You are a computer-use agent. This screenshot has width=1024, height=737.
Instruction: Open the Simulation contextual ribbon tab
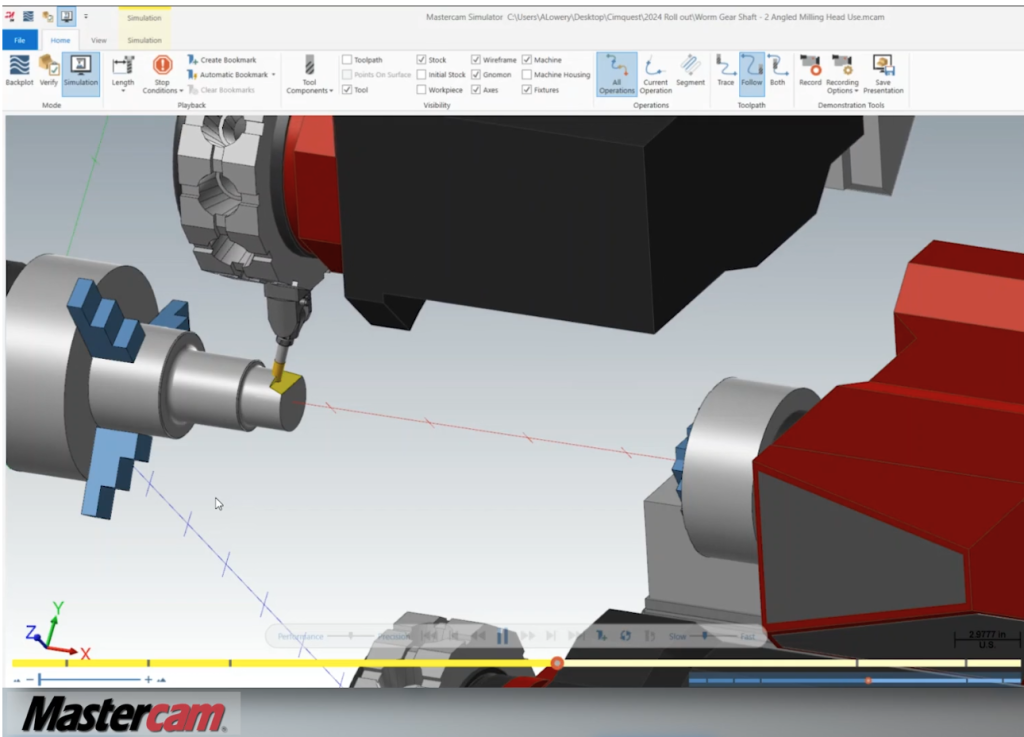click(144, 40)
